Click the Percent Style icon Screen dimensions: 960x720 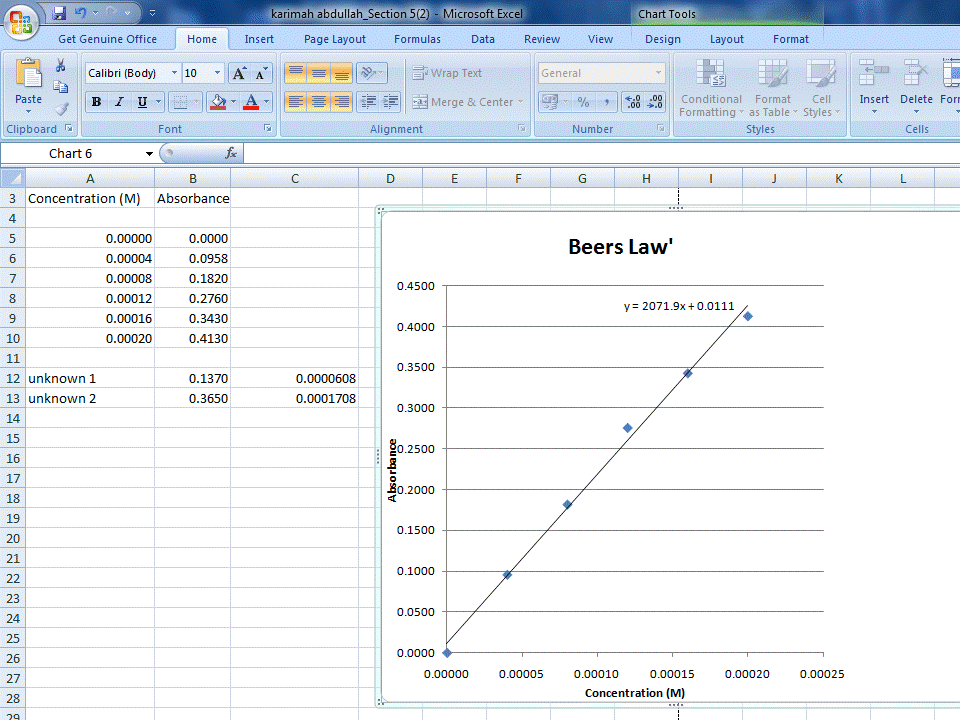pos(583,102)
